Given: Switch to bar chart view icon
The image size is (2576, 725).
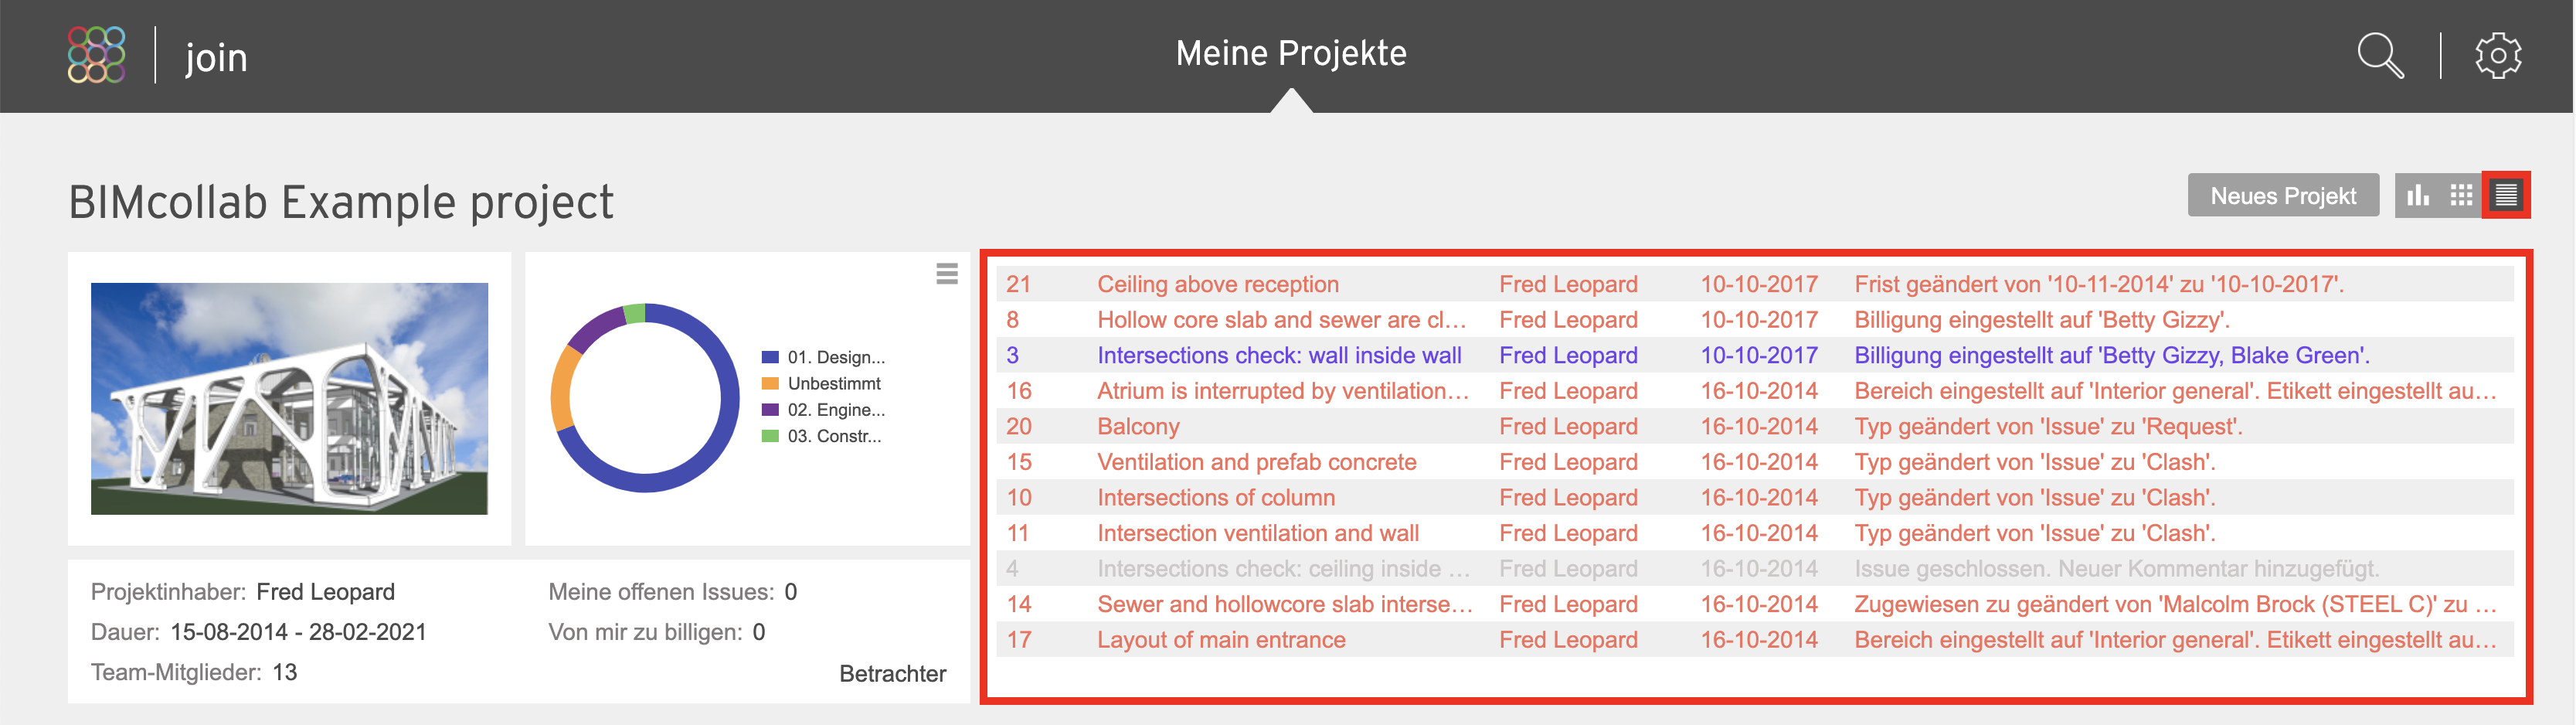Looking at the screenshot, I should click(2418, 195).
